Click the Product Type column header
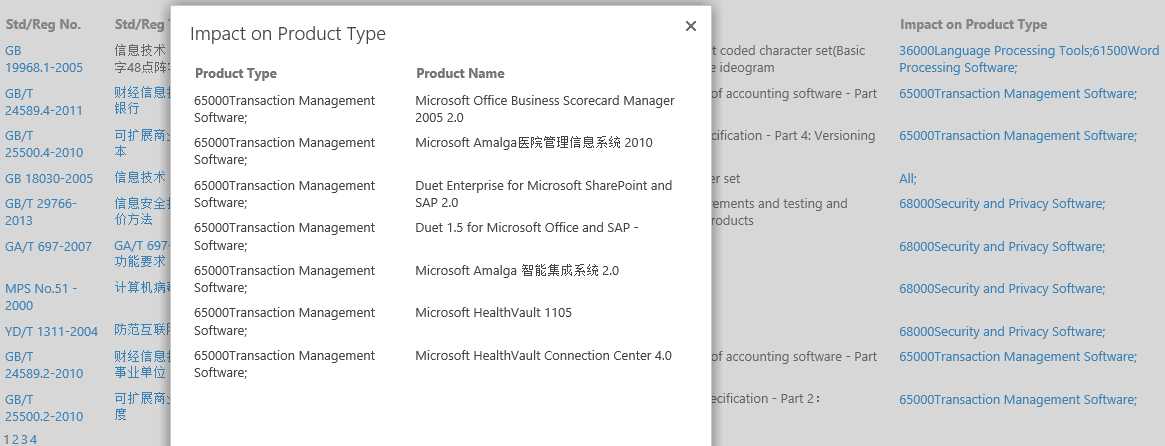Image resolution: width=1165 pixels, height=446 pixels. 236,73
